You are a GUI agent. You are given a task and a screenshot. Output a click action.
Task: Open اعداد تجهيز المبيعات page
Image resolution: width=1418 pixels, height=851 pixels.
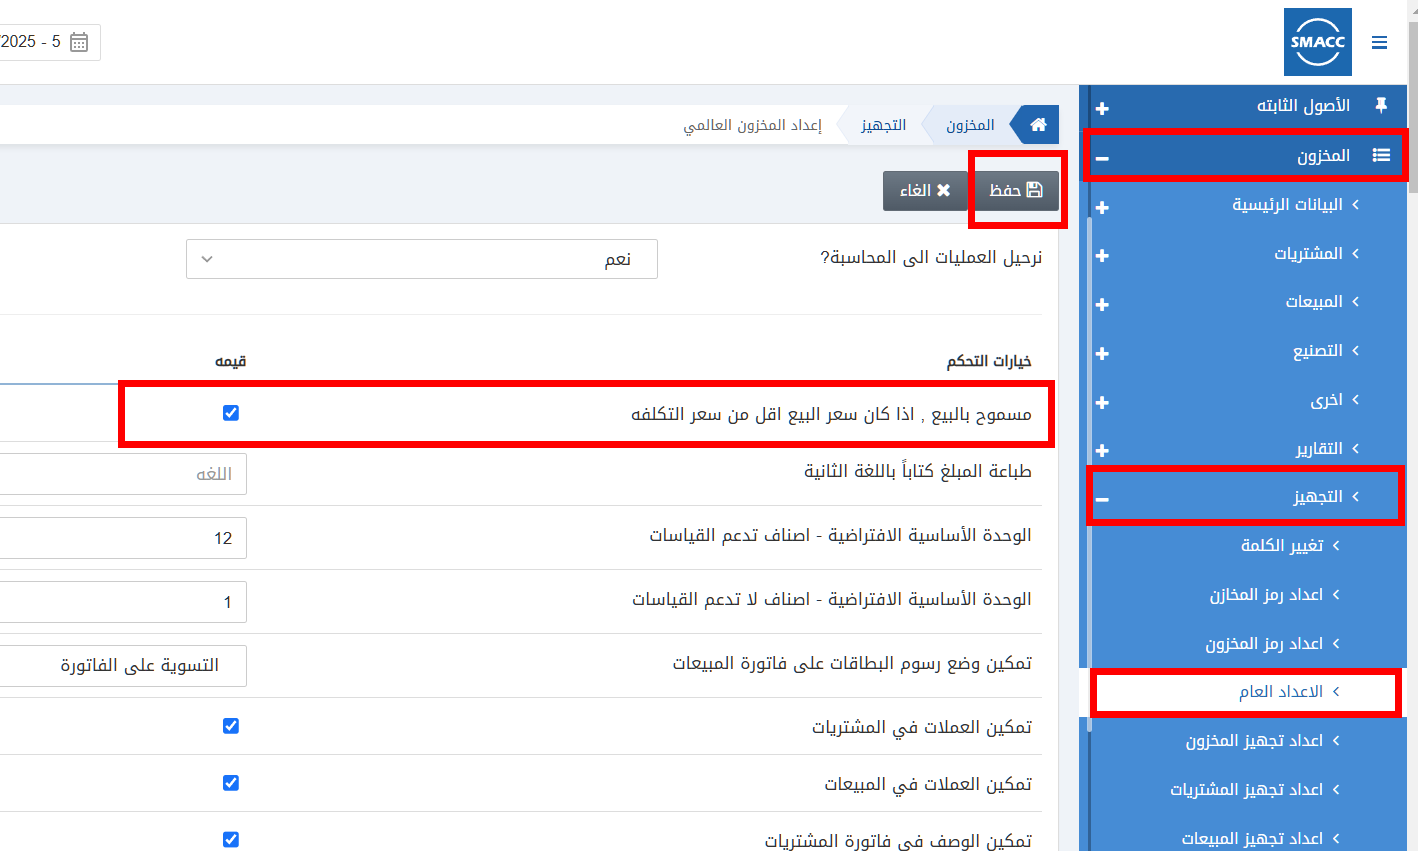click(x=1252, y=838)
